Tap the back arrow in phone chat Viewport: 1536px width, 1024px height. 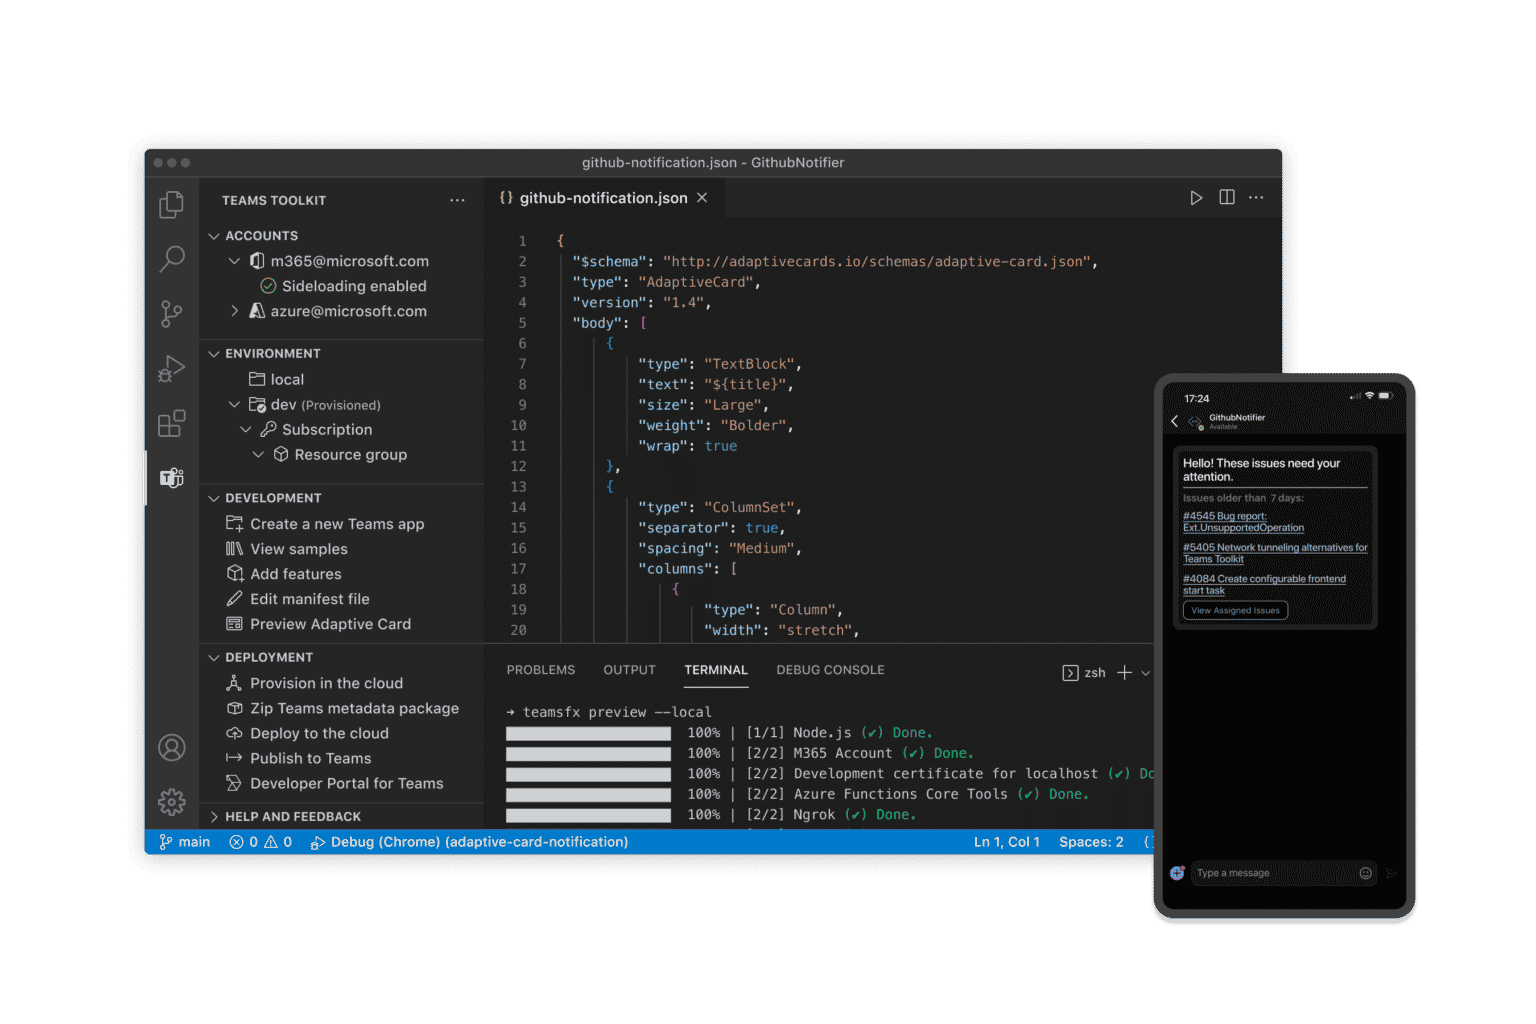point(1175,421)
